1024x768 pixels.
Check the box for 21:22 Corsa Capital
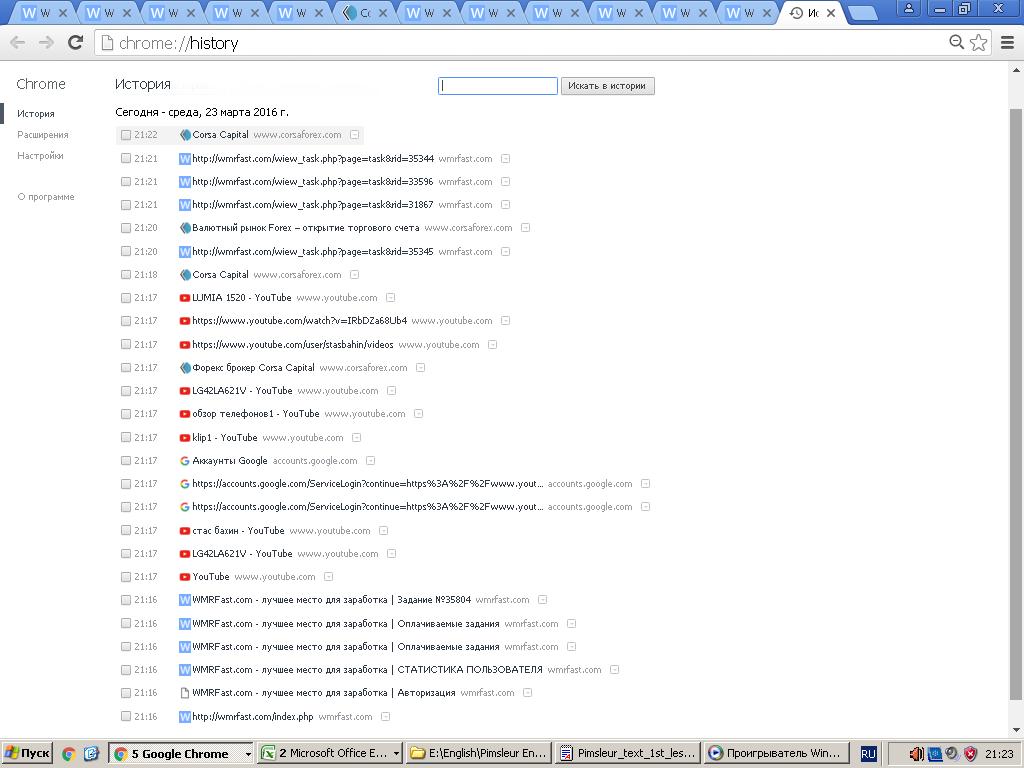click(x=126, y=135)
